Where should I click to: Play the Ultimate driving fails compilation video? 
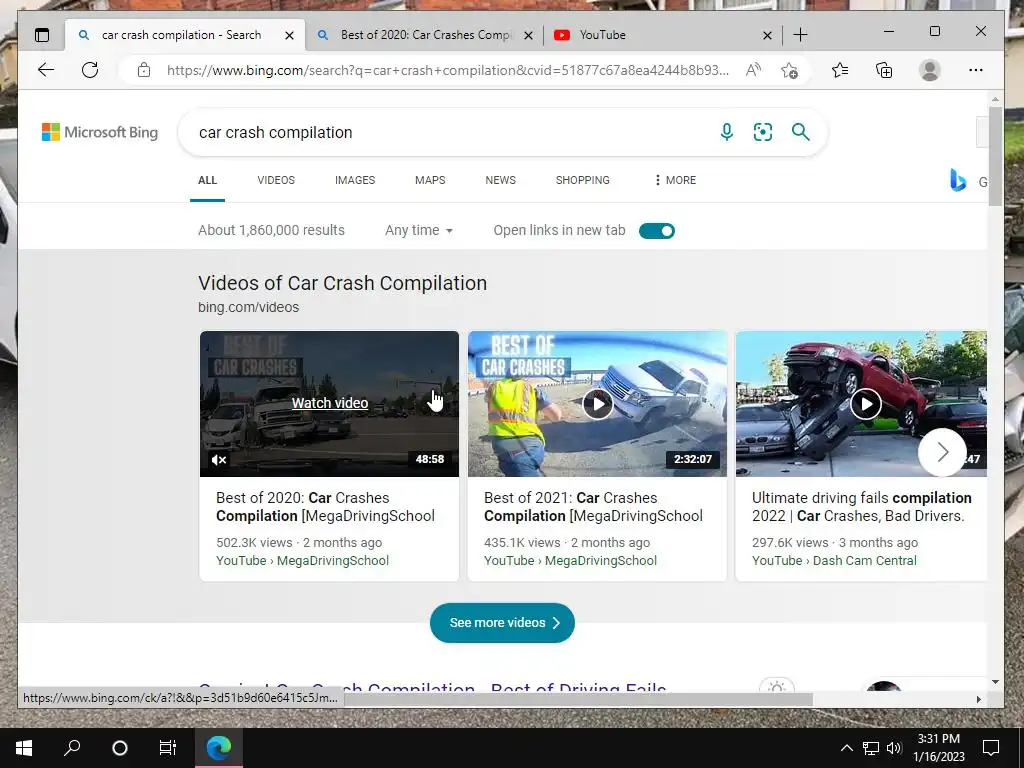pos(866,404)
